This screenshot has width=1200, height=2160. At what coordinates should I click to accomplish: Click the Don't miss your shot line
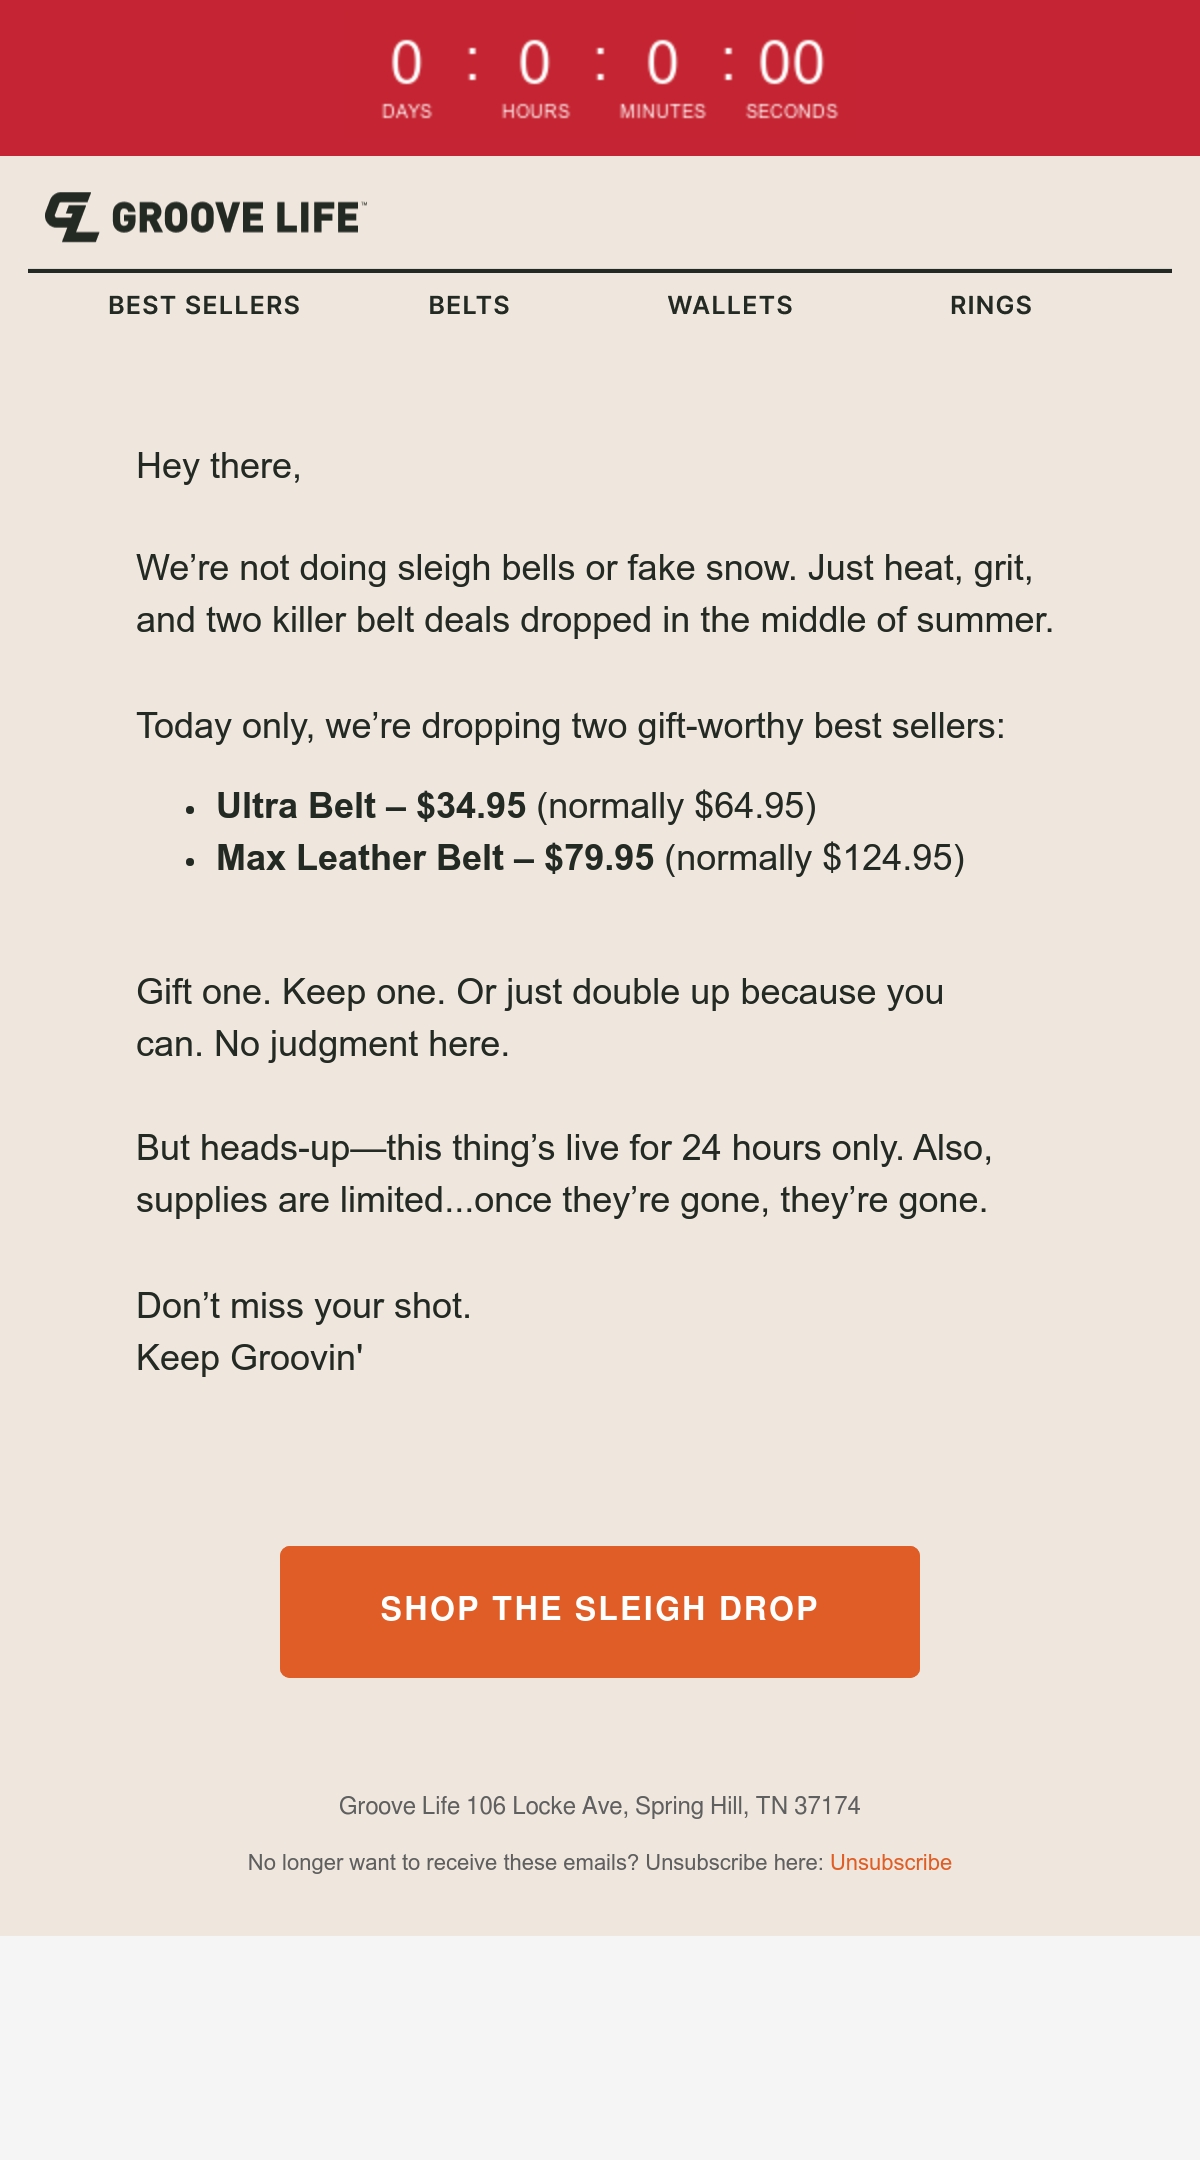point(304,1306)
